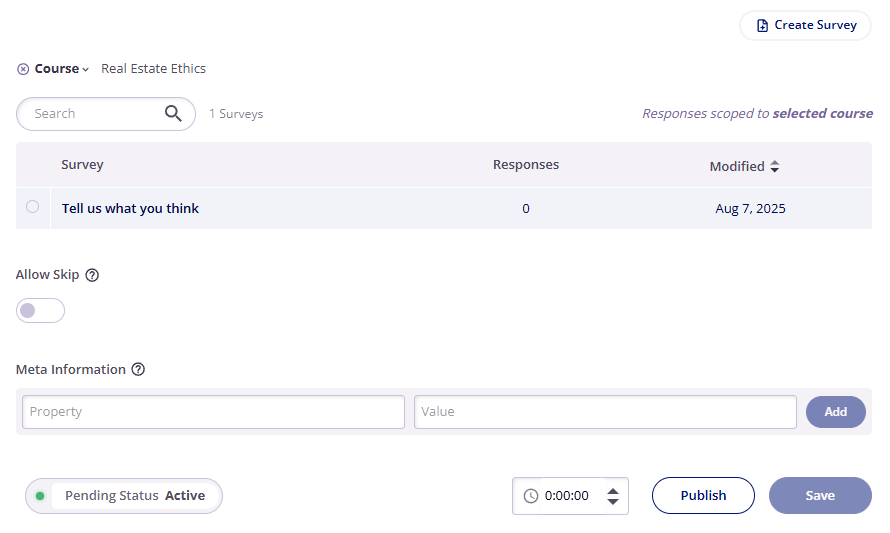Publish the survey
Screen dimensions: 890x533
[703, 496]
